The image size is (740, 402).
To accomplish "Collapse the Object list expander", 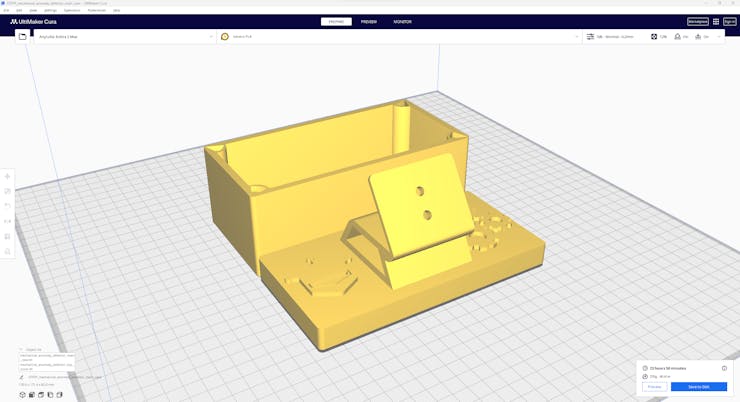I will [21, 350].
